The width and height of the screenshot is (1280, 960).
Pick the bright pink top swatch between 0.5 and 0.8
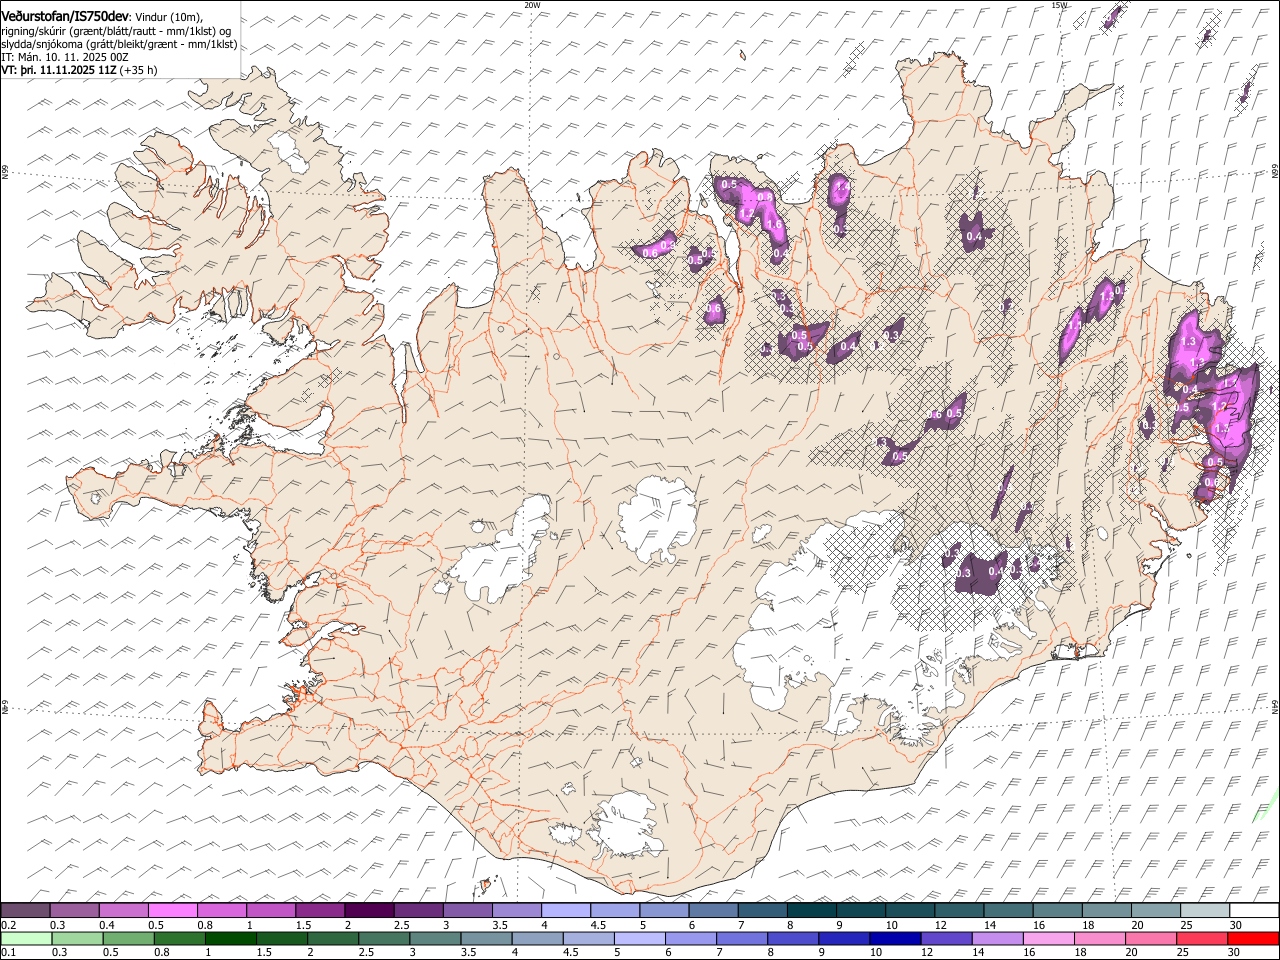point(172,910)
